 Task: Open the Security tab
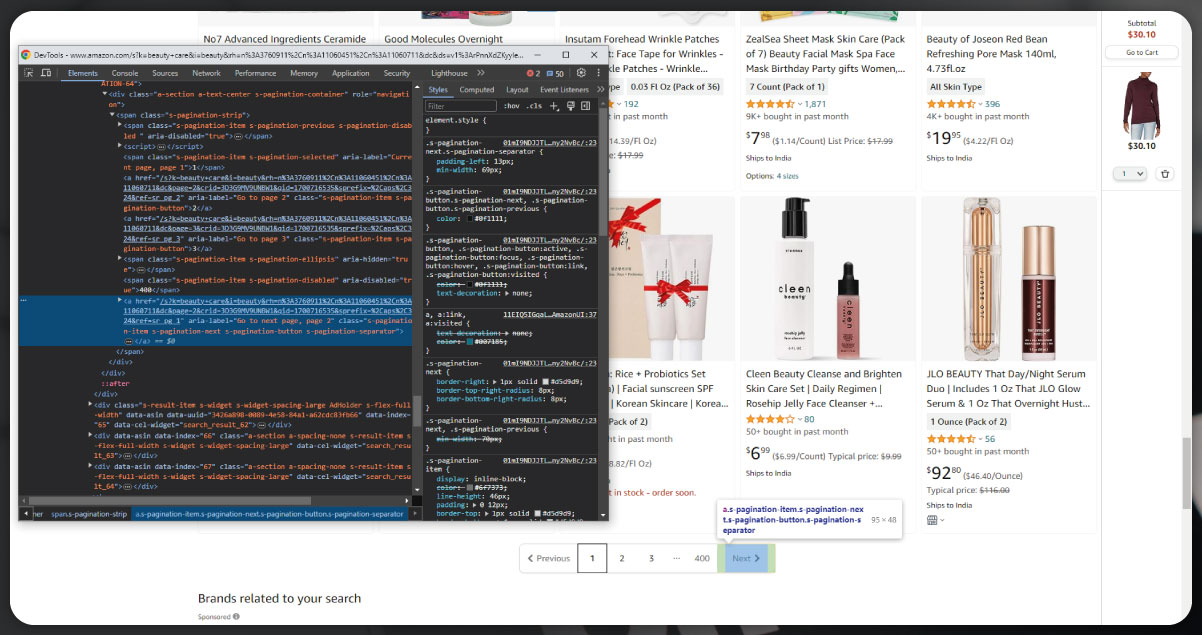point(396,73)
